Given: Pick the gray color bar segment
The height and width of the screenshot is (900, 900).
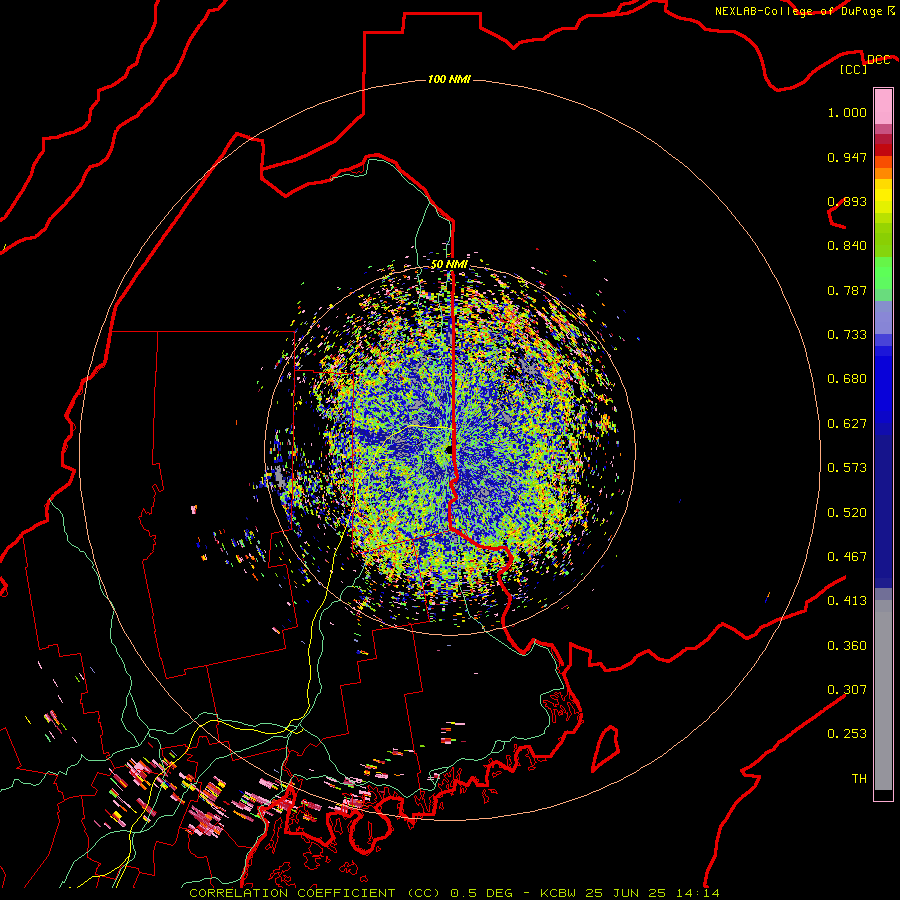Looking at the screenshot, I should [x=883, y=695].
